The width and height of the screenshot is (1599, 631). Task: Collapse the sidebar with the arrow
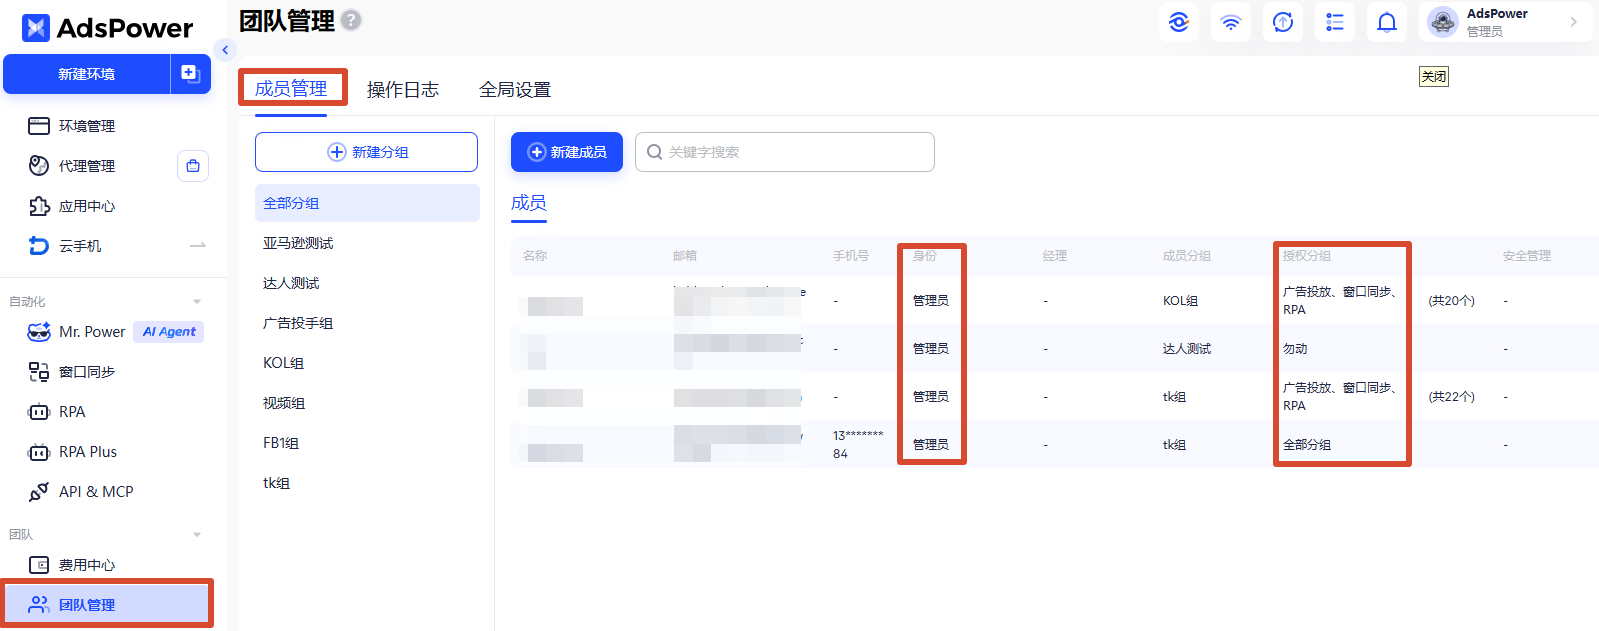pyautogui.click(x=225, y=50)
